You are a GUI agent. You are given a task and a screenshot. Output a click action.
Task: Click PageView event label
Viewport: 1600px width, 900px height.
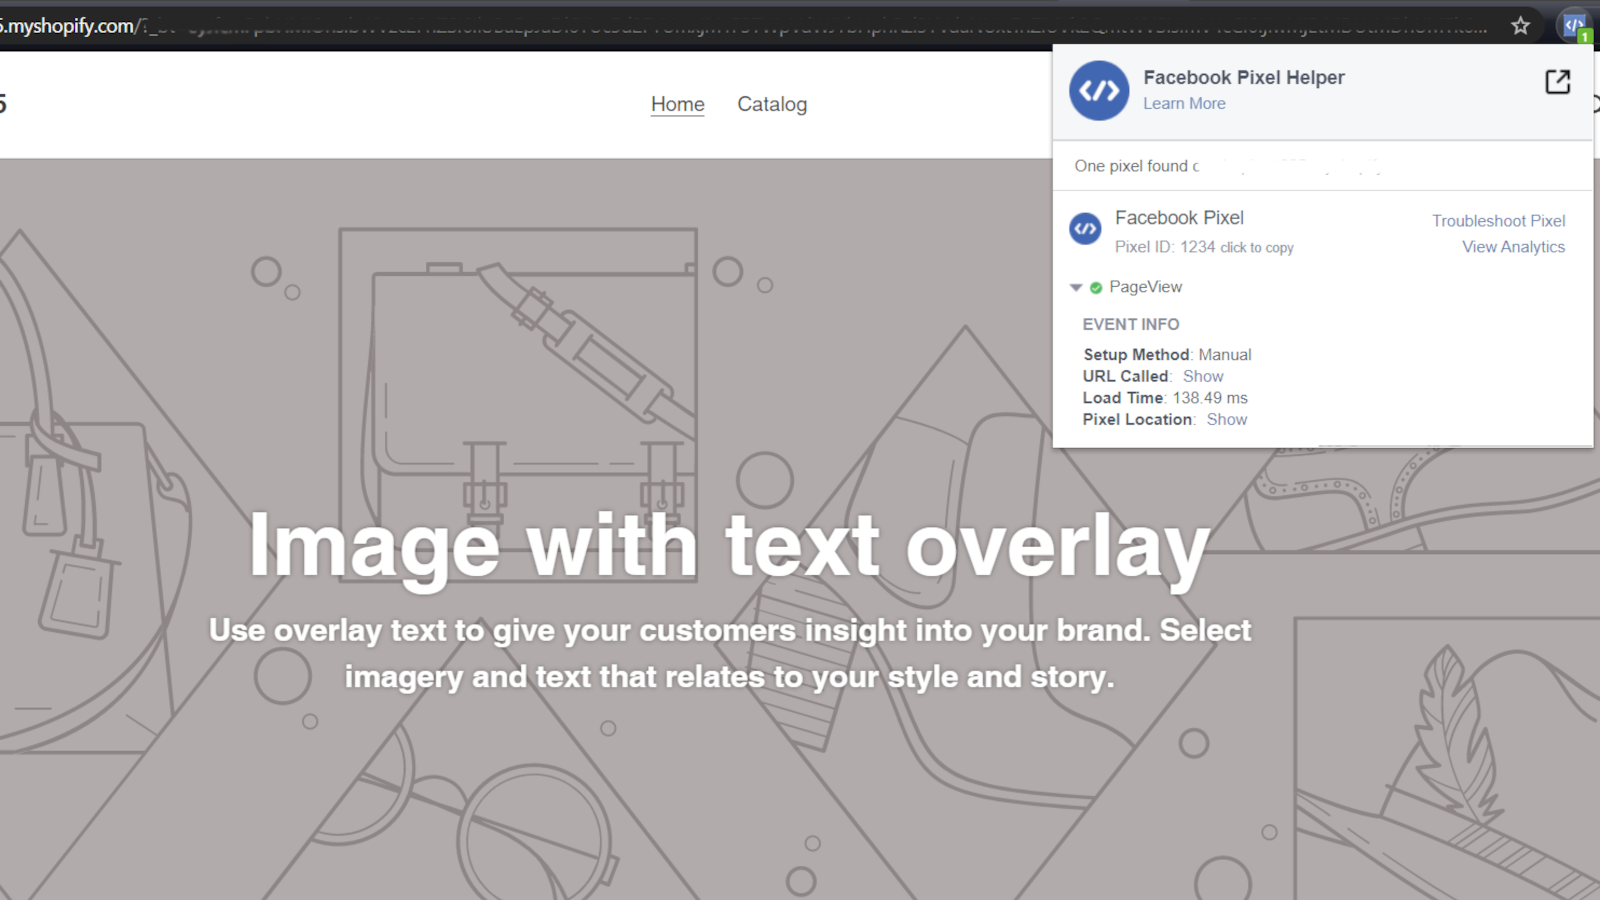(1146, 287)
